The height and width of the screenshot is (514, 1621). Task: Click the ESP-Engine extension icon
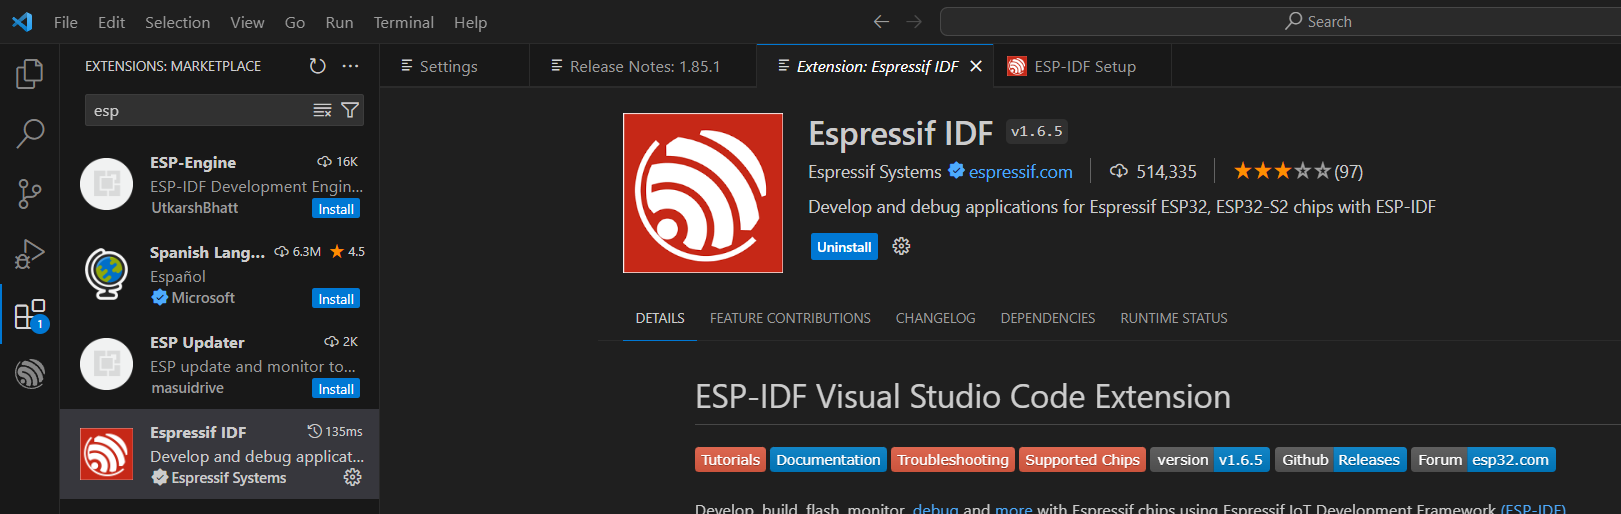point(107,184)
